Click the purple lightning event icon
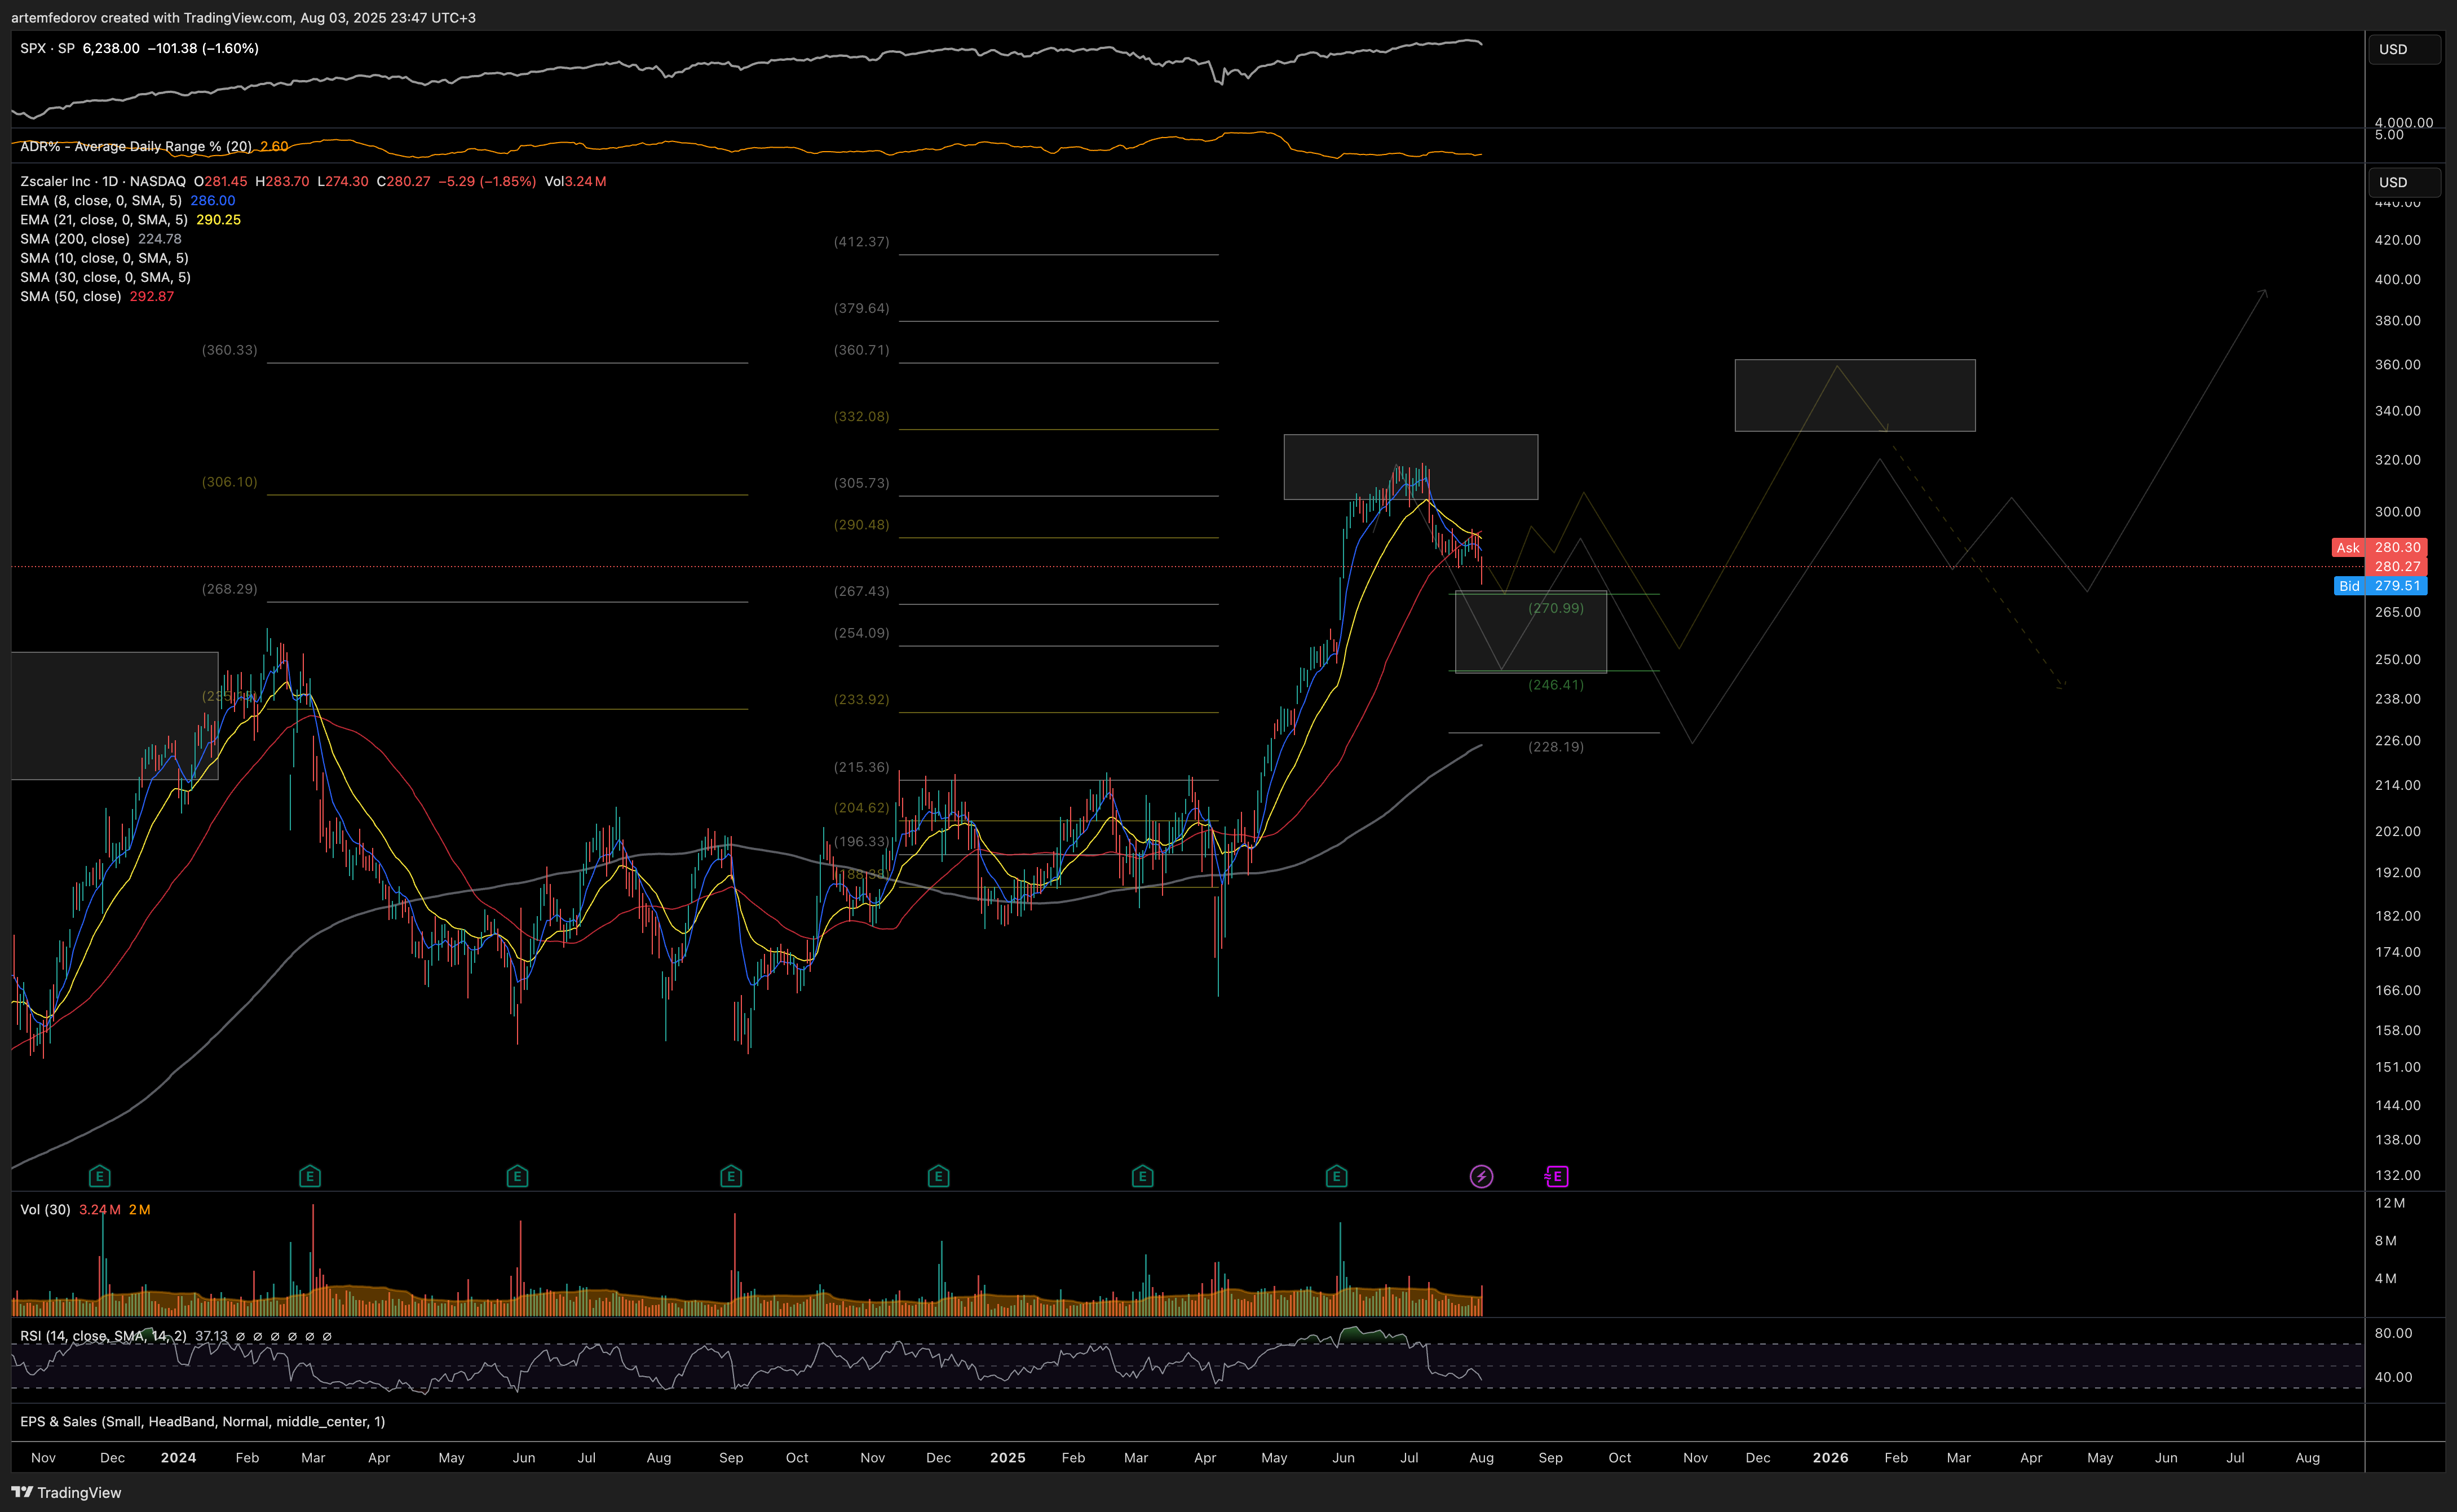The height and width of the screenshot is (1512, 2457). [1481, 1176]
